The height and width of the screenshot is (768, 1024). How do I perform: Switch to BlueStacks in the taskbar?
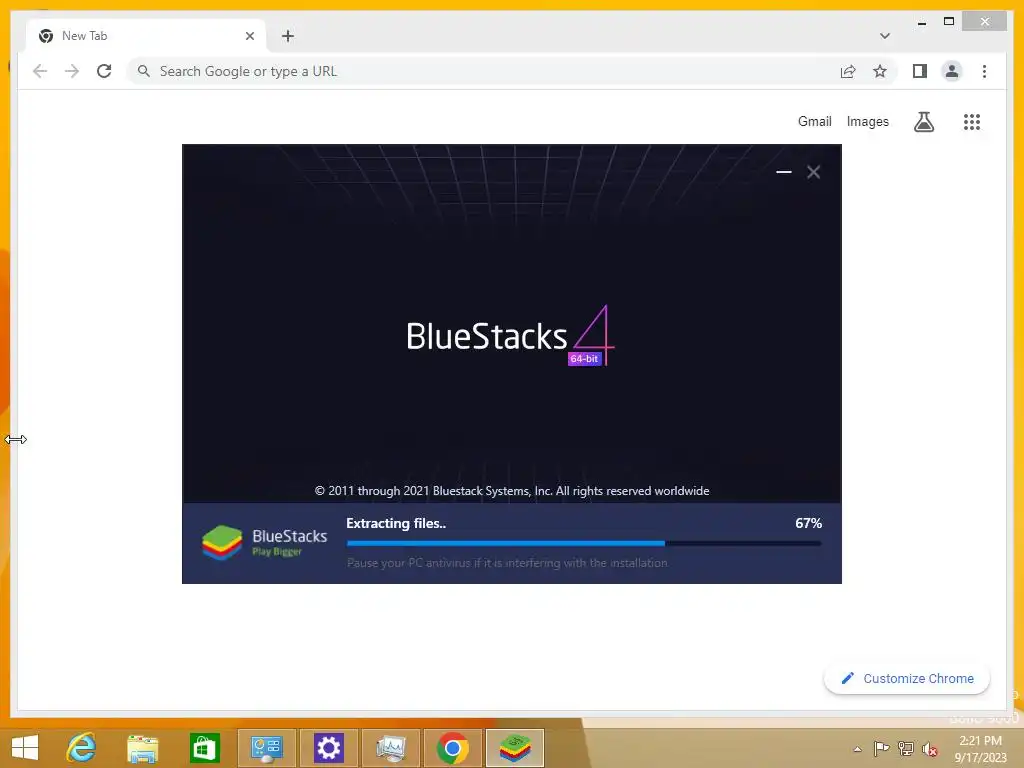tap(515, 748)
